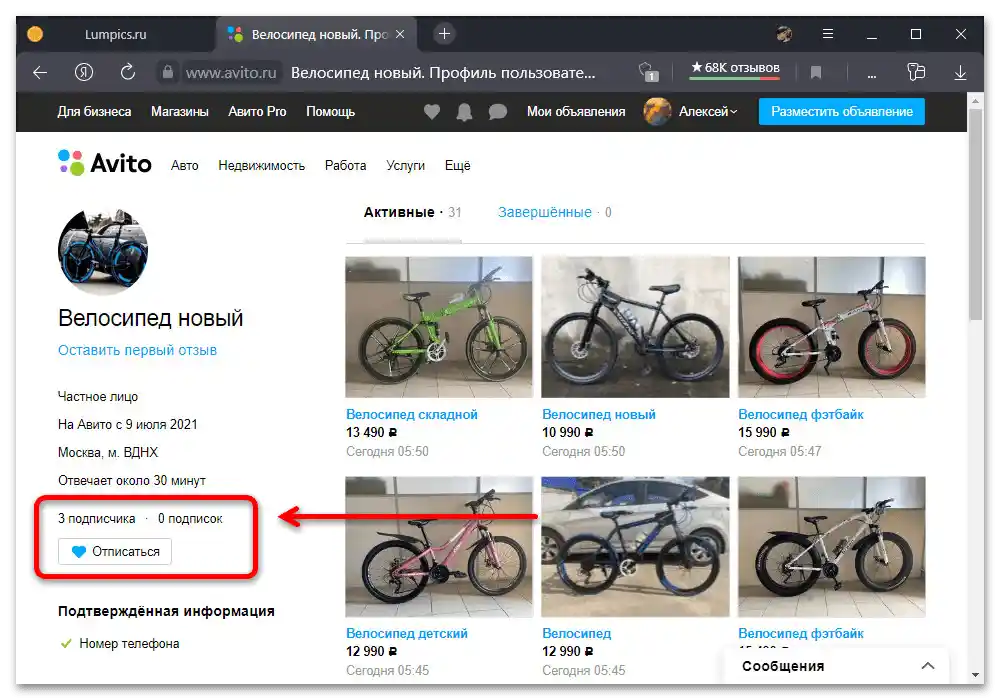Image resolution: width=1000 pixels, height=700 pixels.
Task: Bookmark this page with the bookmark icon
Action: coord(816,73)
